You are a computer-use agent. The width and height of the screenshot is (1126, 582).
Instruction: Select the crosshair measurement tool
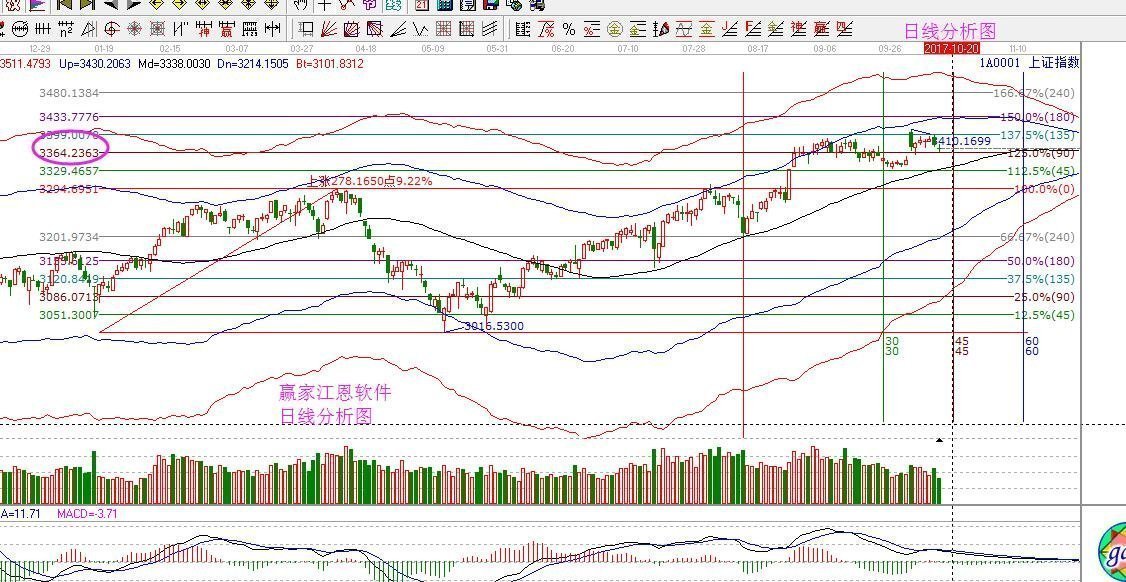coord(324,6)
